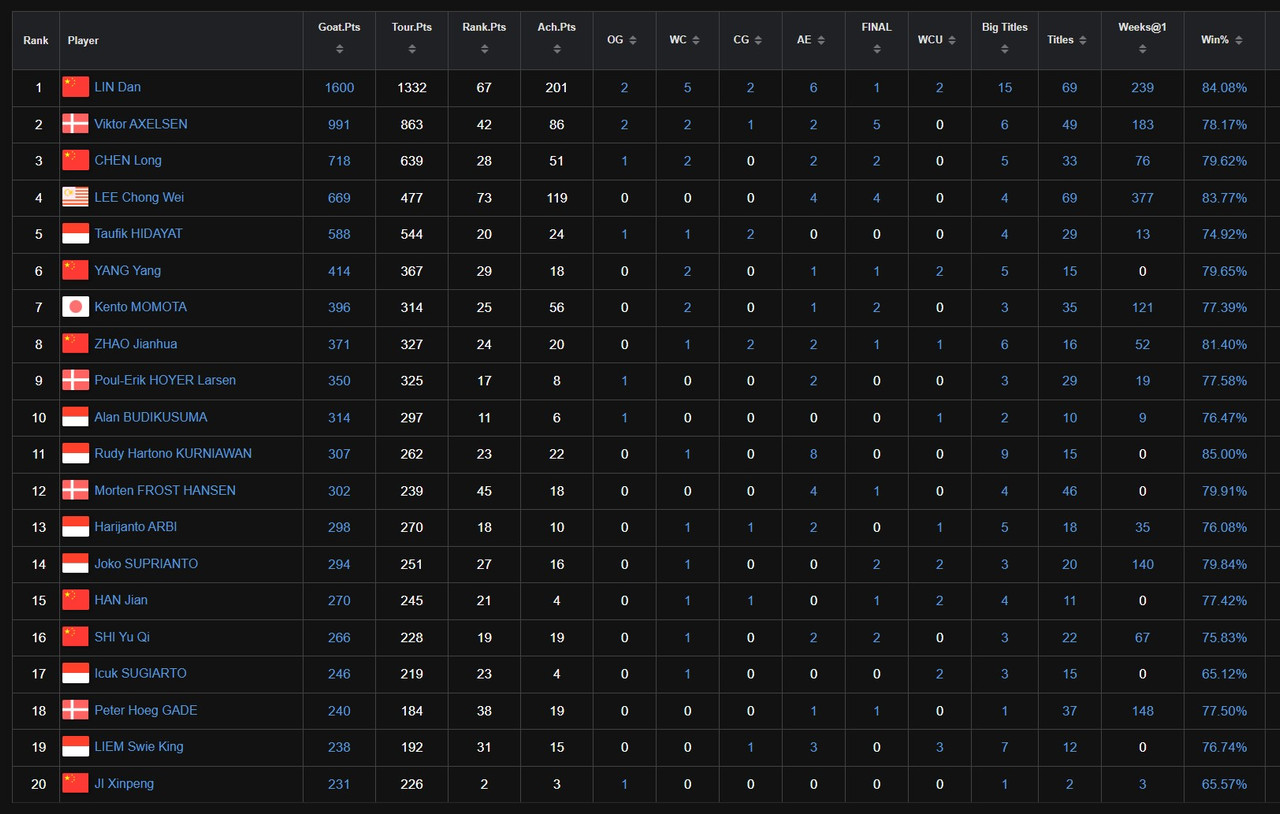The height and width of the screenshot is (814, 1280).
Task: Open Viktor AXELSEN player profile
Action: tap(141, 124)
